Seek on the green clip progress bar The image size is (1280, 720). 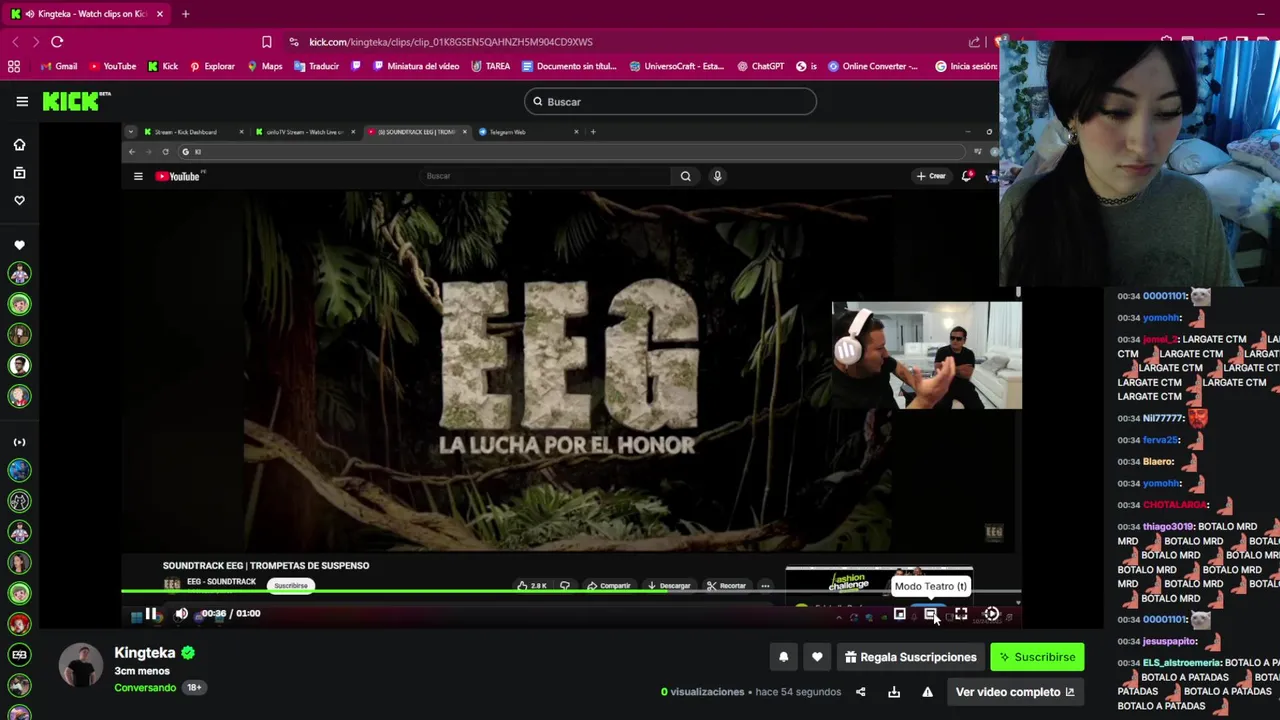coord(570,591)
